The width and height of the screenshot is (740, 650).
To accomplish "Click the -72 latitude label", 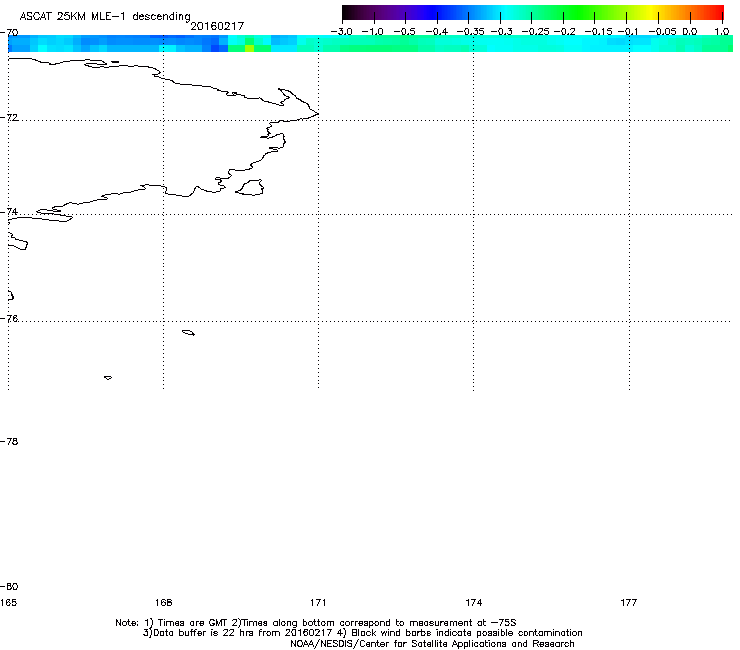I will pos(9,117).
